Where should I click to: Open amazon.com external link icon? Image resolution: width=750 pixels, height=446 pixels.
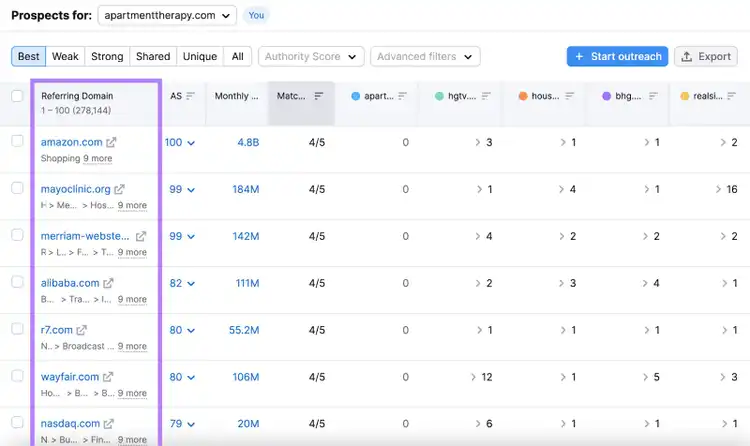[x=111, y=142]
